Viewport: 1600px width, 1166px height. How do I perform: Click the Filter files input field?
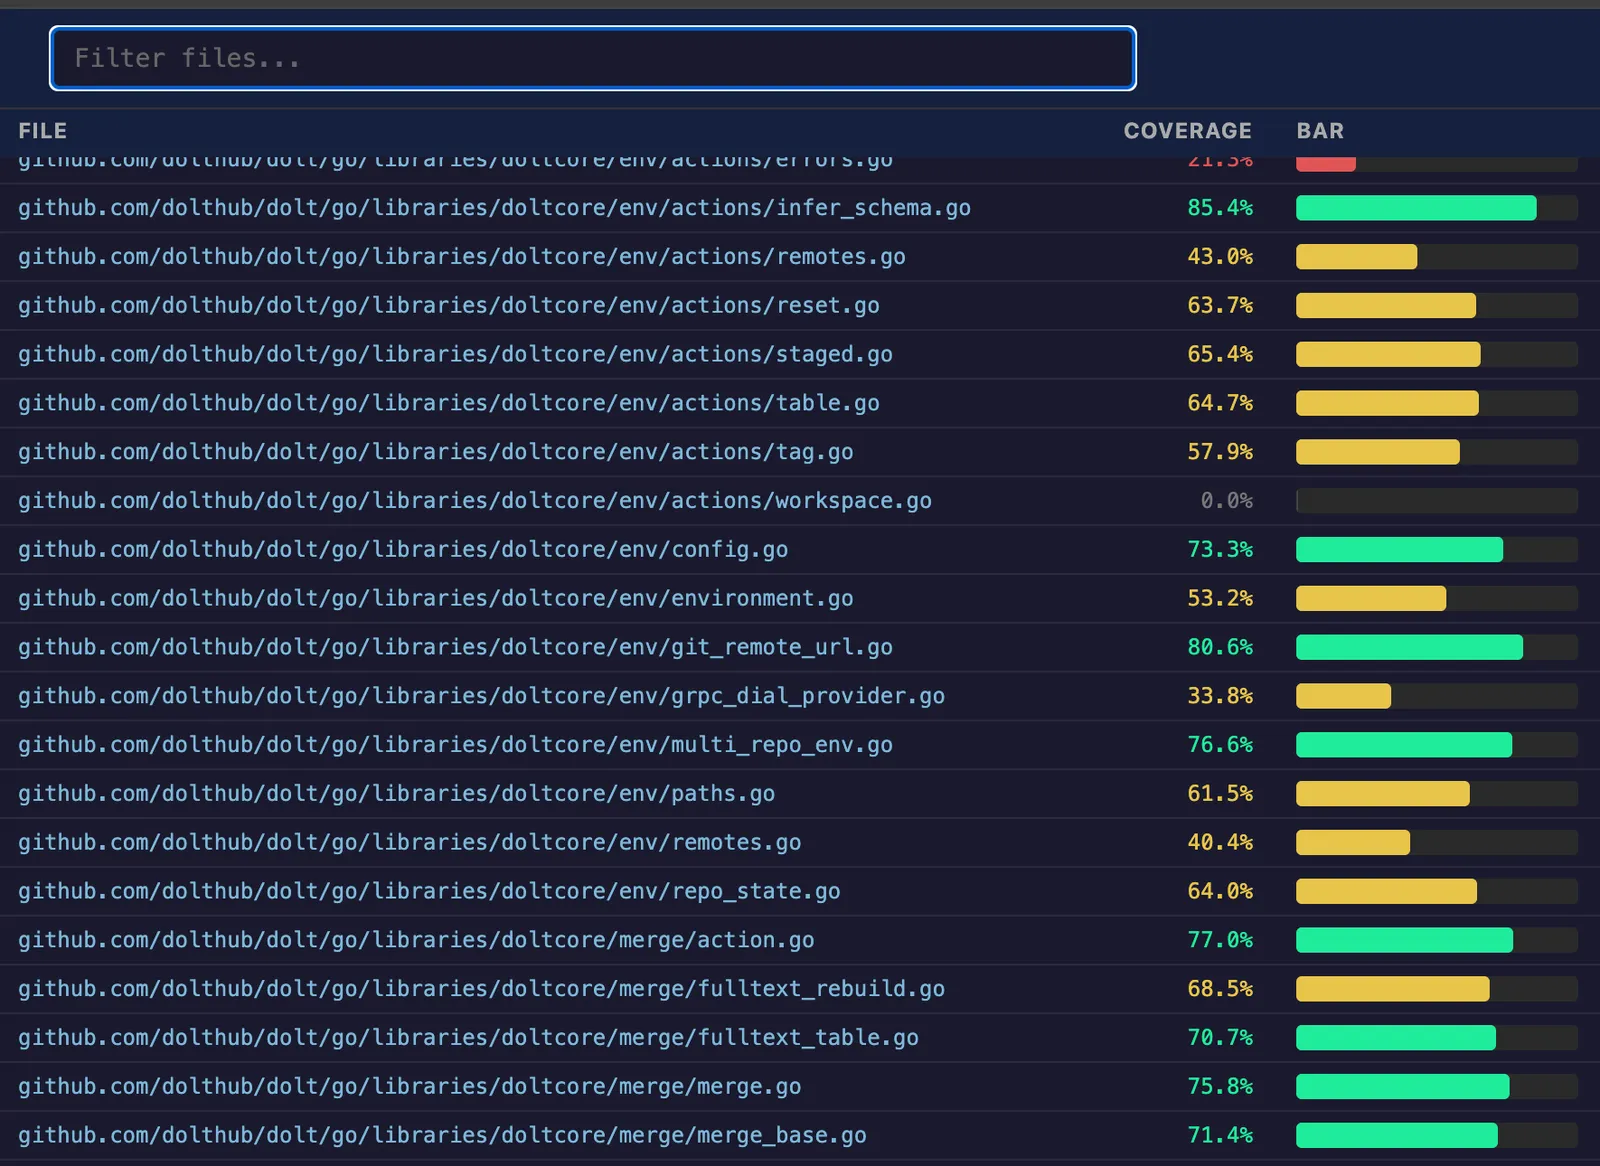pyautogui.click(x=592, y=58)
